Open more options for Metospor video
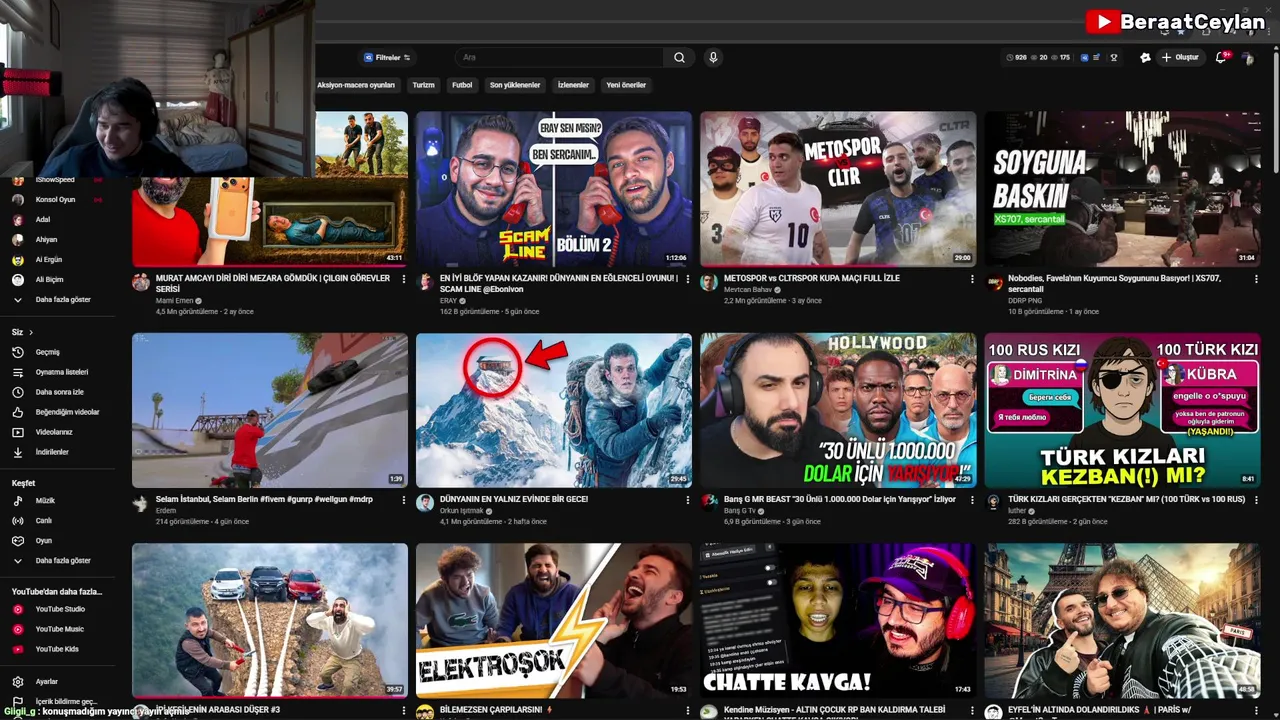Image resolution: width=1280 pixels, height=720 pixels. [x=972, y=279]
